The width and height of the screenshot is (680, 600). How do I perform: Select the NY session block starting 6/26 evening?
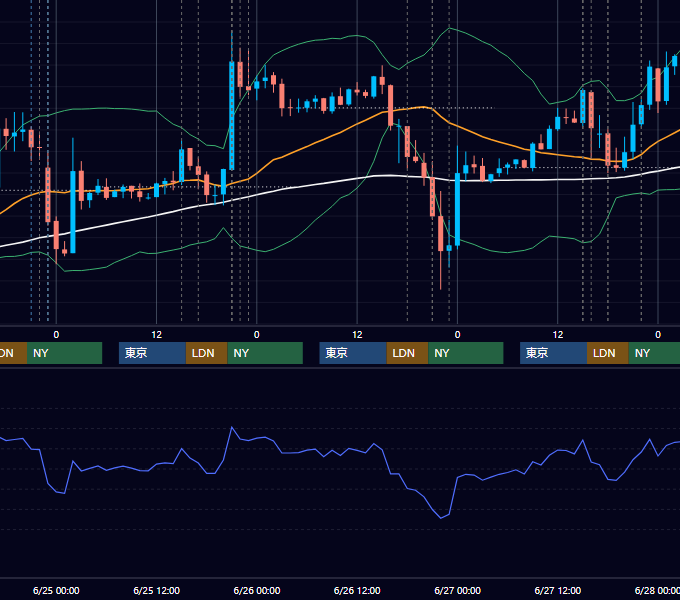(466, 353)
